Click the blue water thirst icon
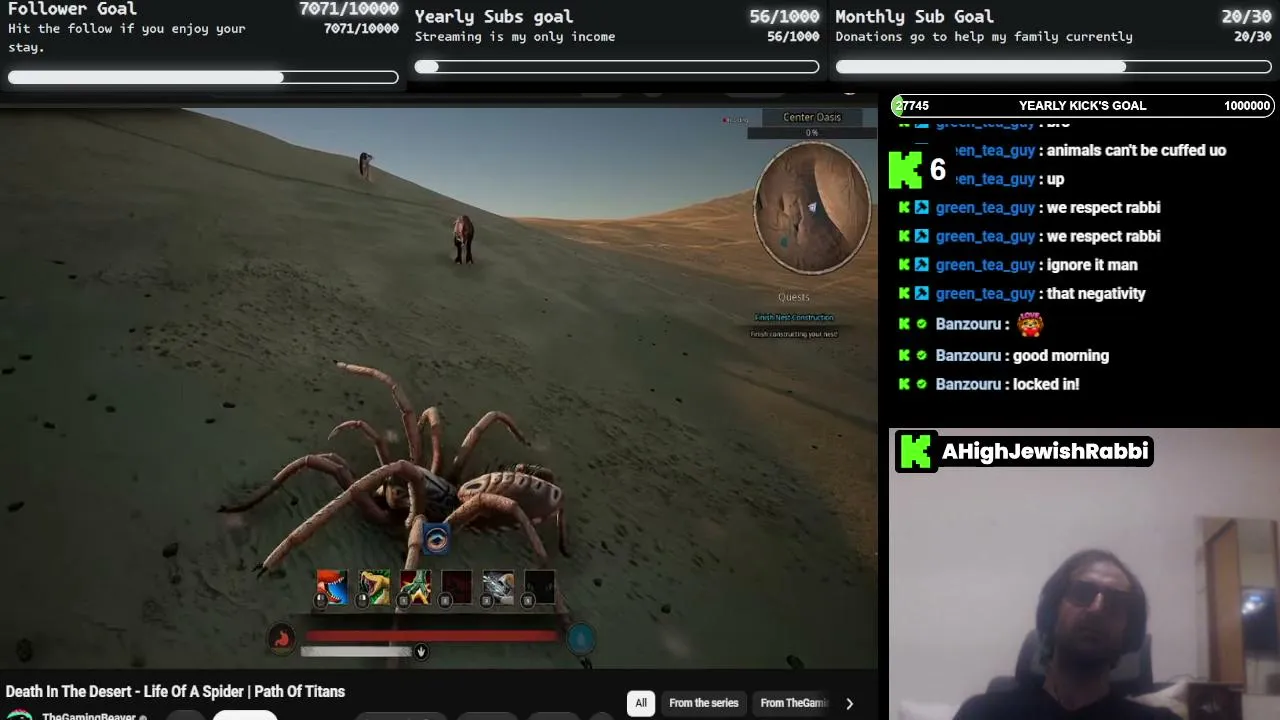 581,638
